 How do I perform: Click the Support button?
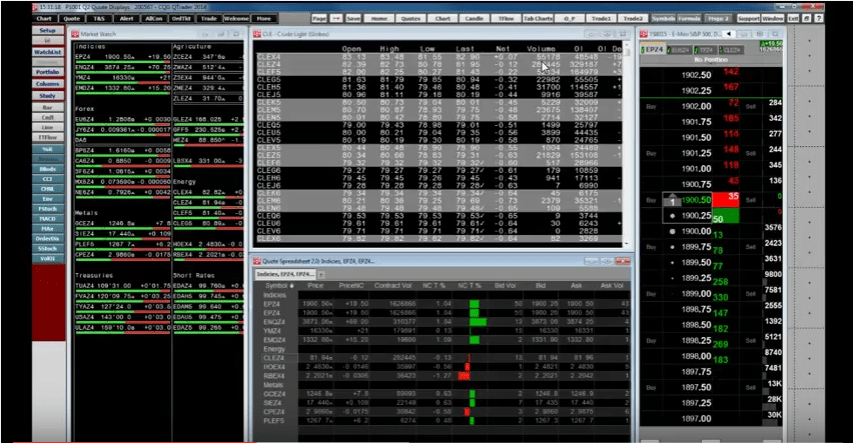(749, 19)
